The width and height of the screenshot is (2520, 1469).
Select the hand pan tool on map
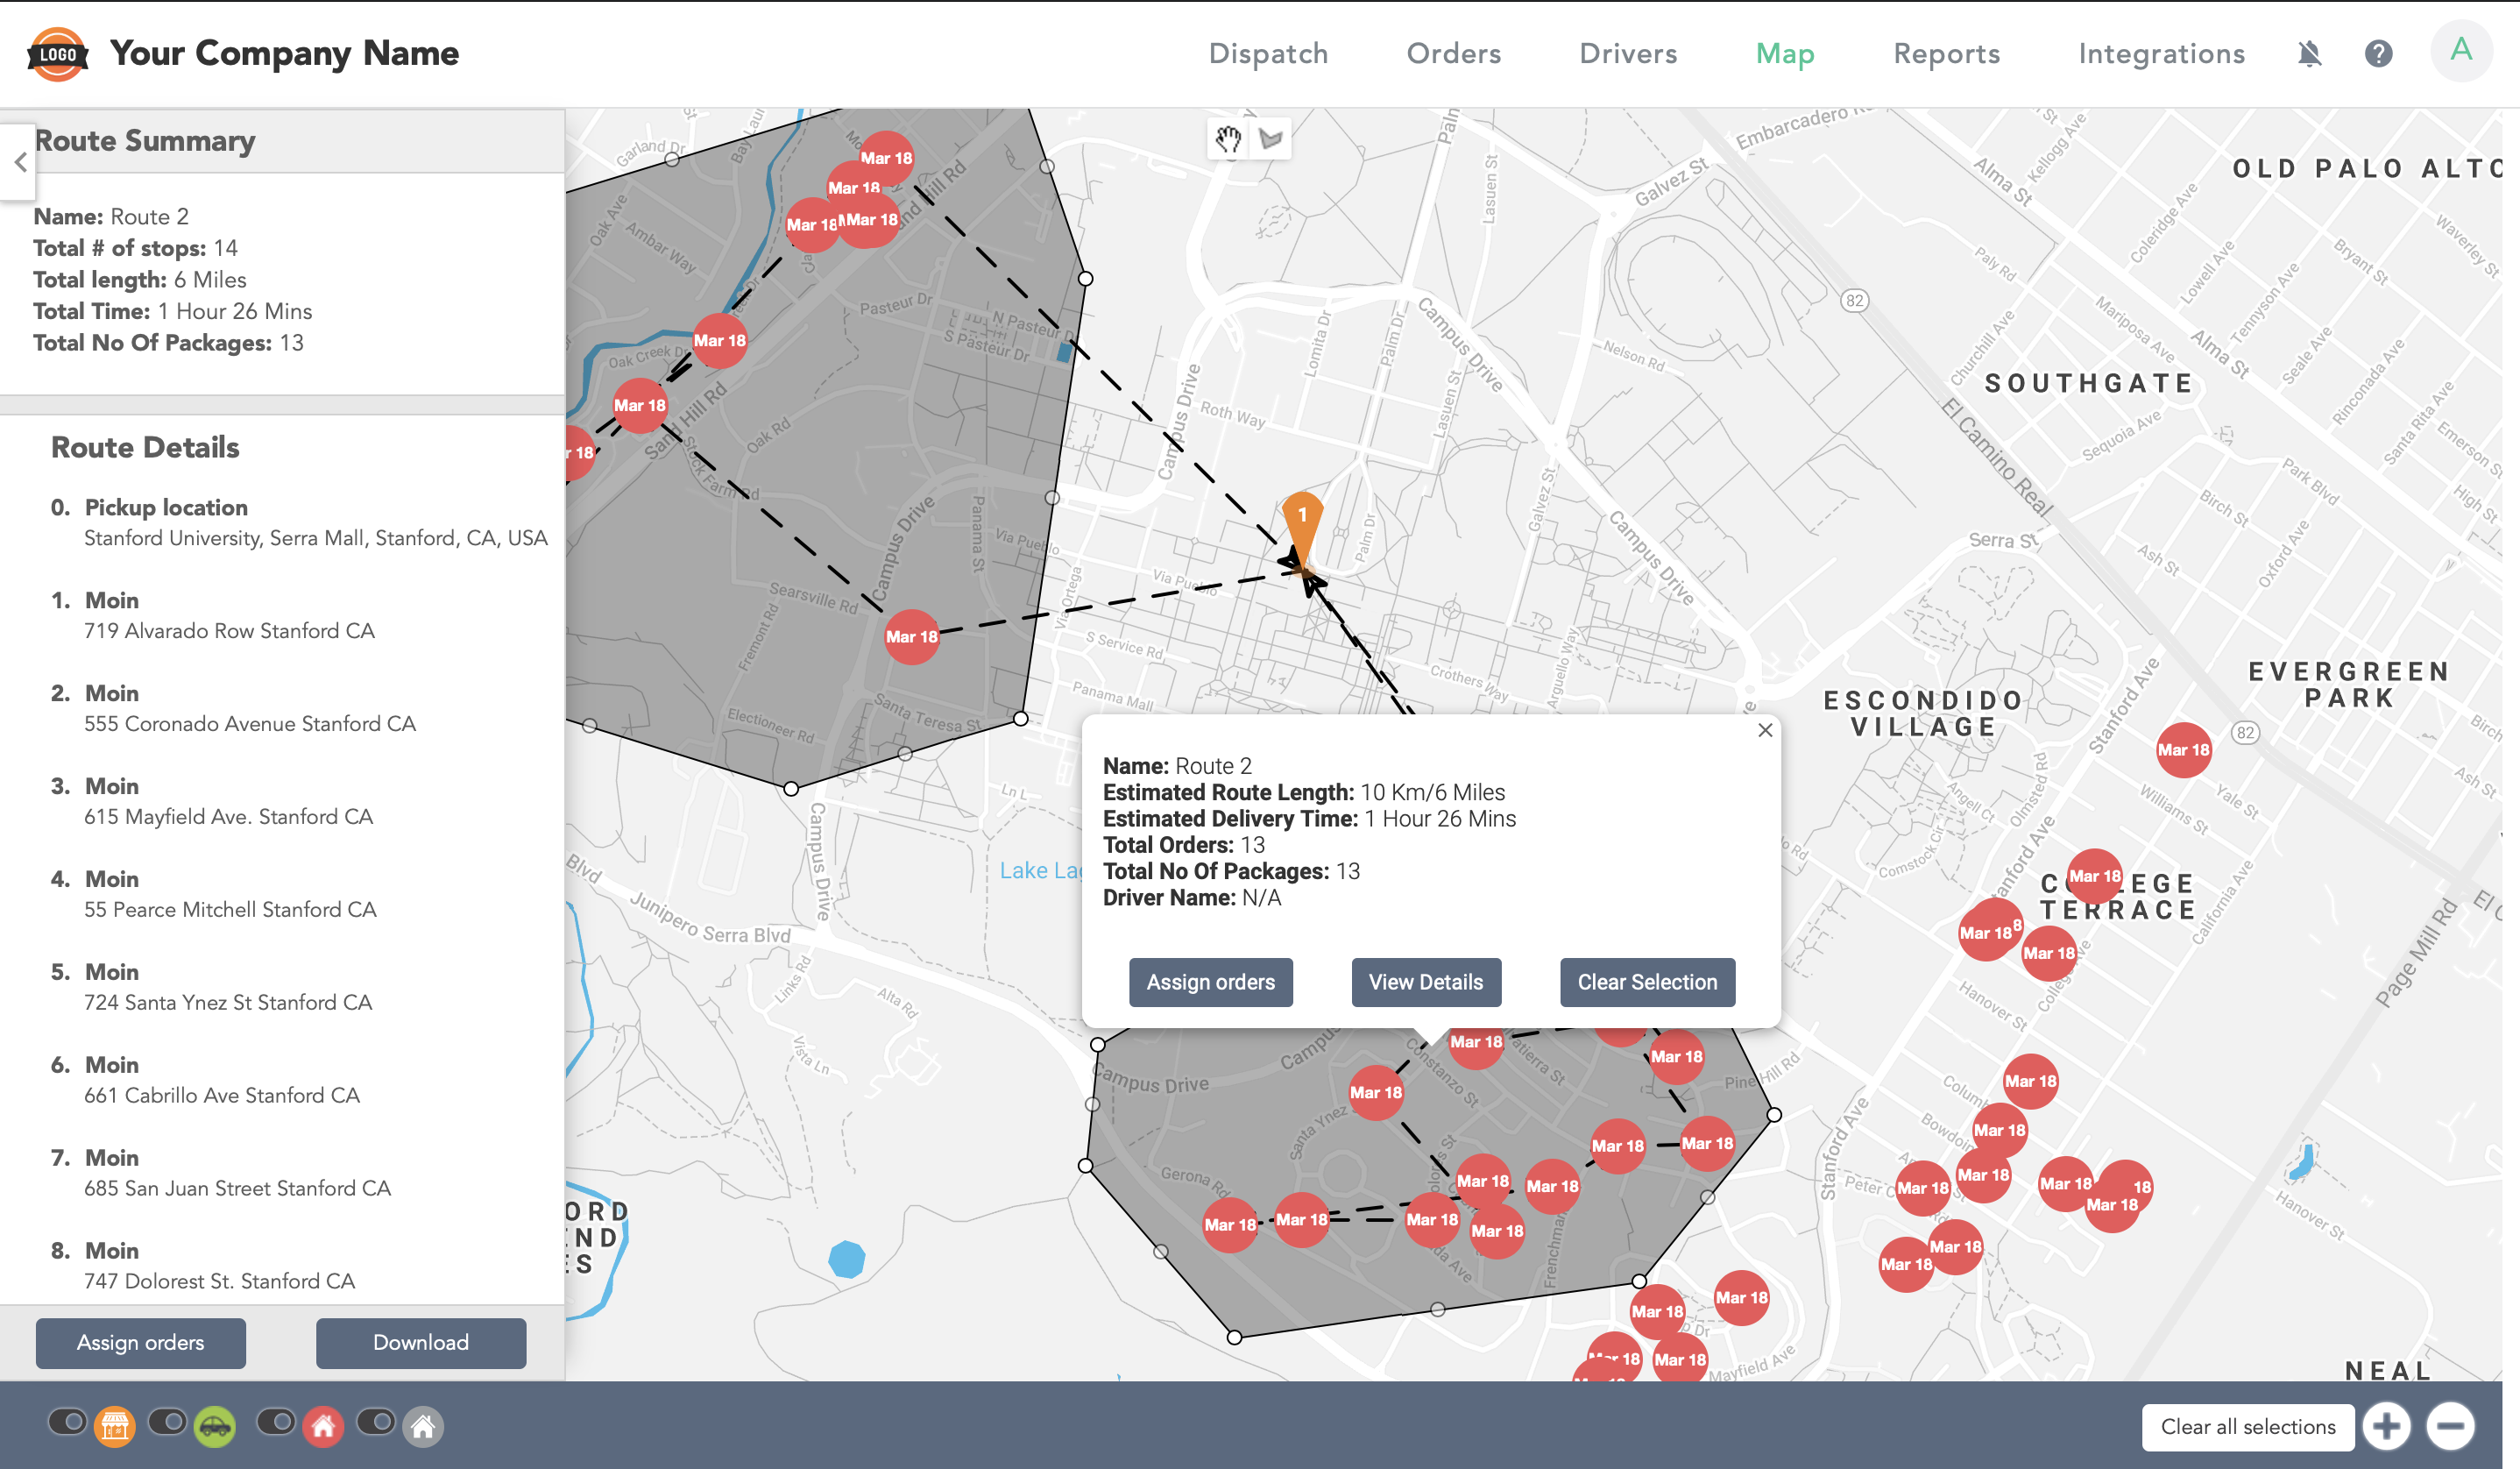pyautogui.click(x=1228, y=139)
